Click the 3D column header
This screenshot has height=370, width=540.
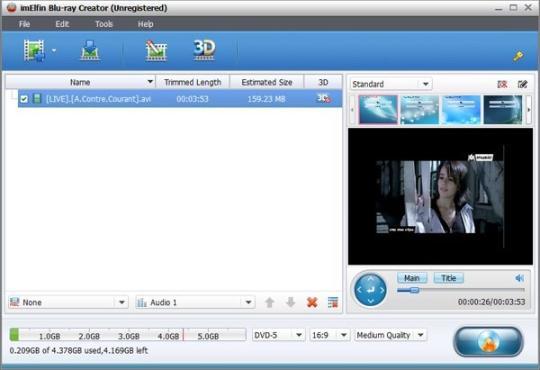[x=323, y=82]
